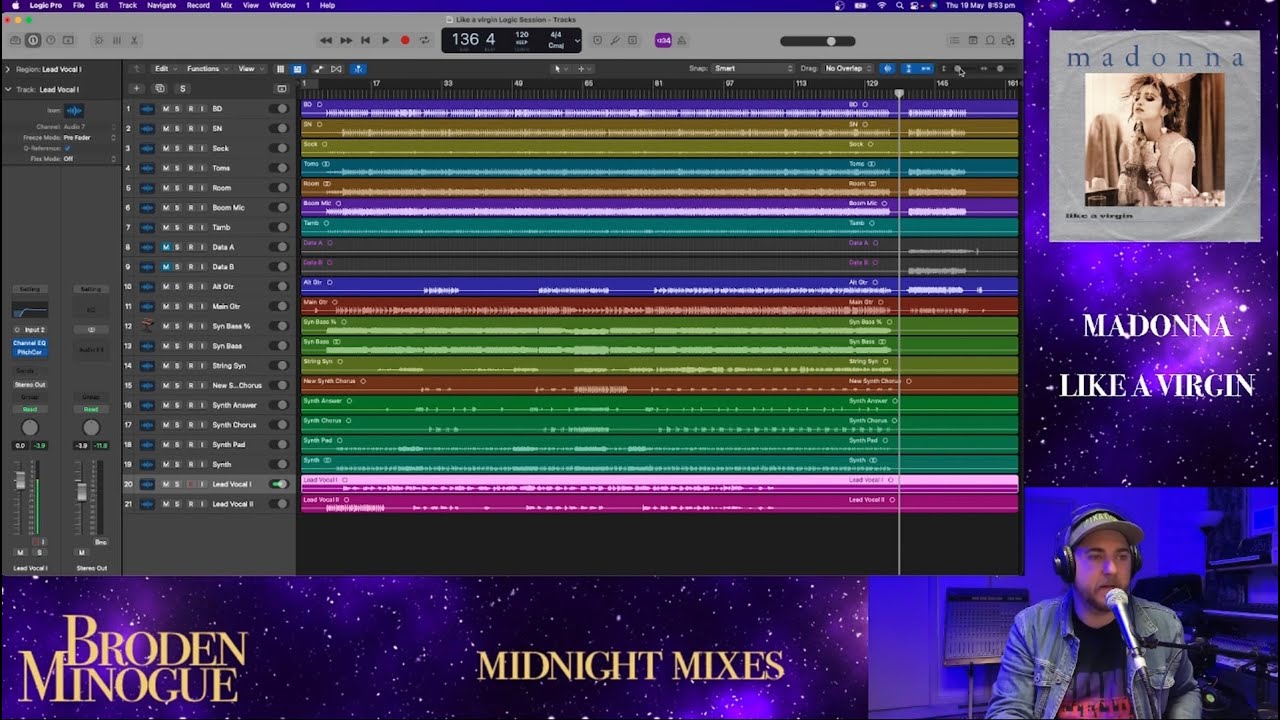Click the duplicate track icon
The width and height of the screenshot is (1280, 720).
tap(160, 89)
